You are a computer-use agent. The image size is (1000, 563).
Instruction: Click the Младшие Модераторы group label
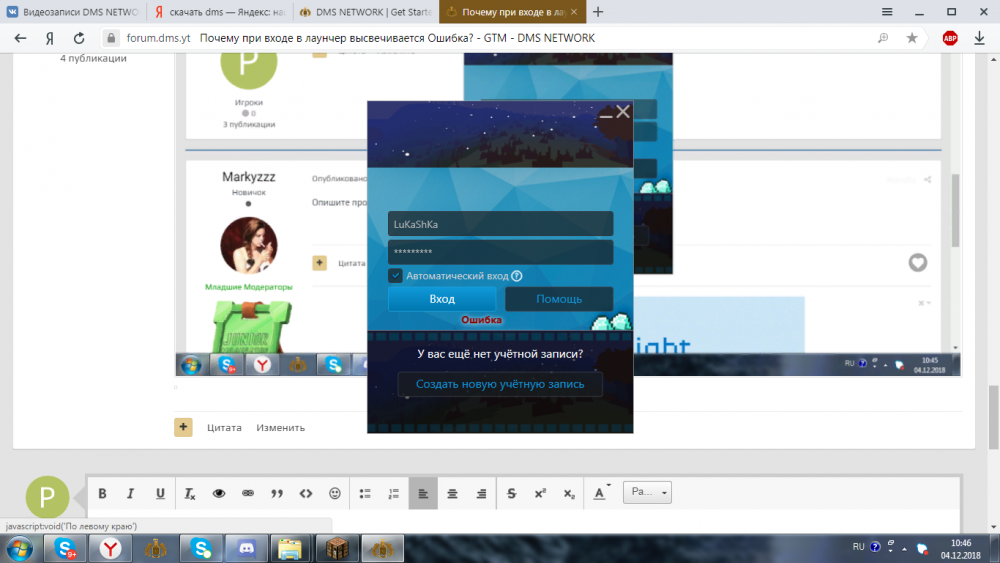point(249,287)
